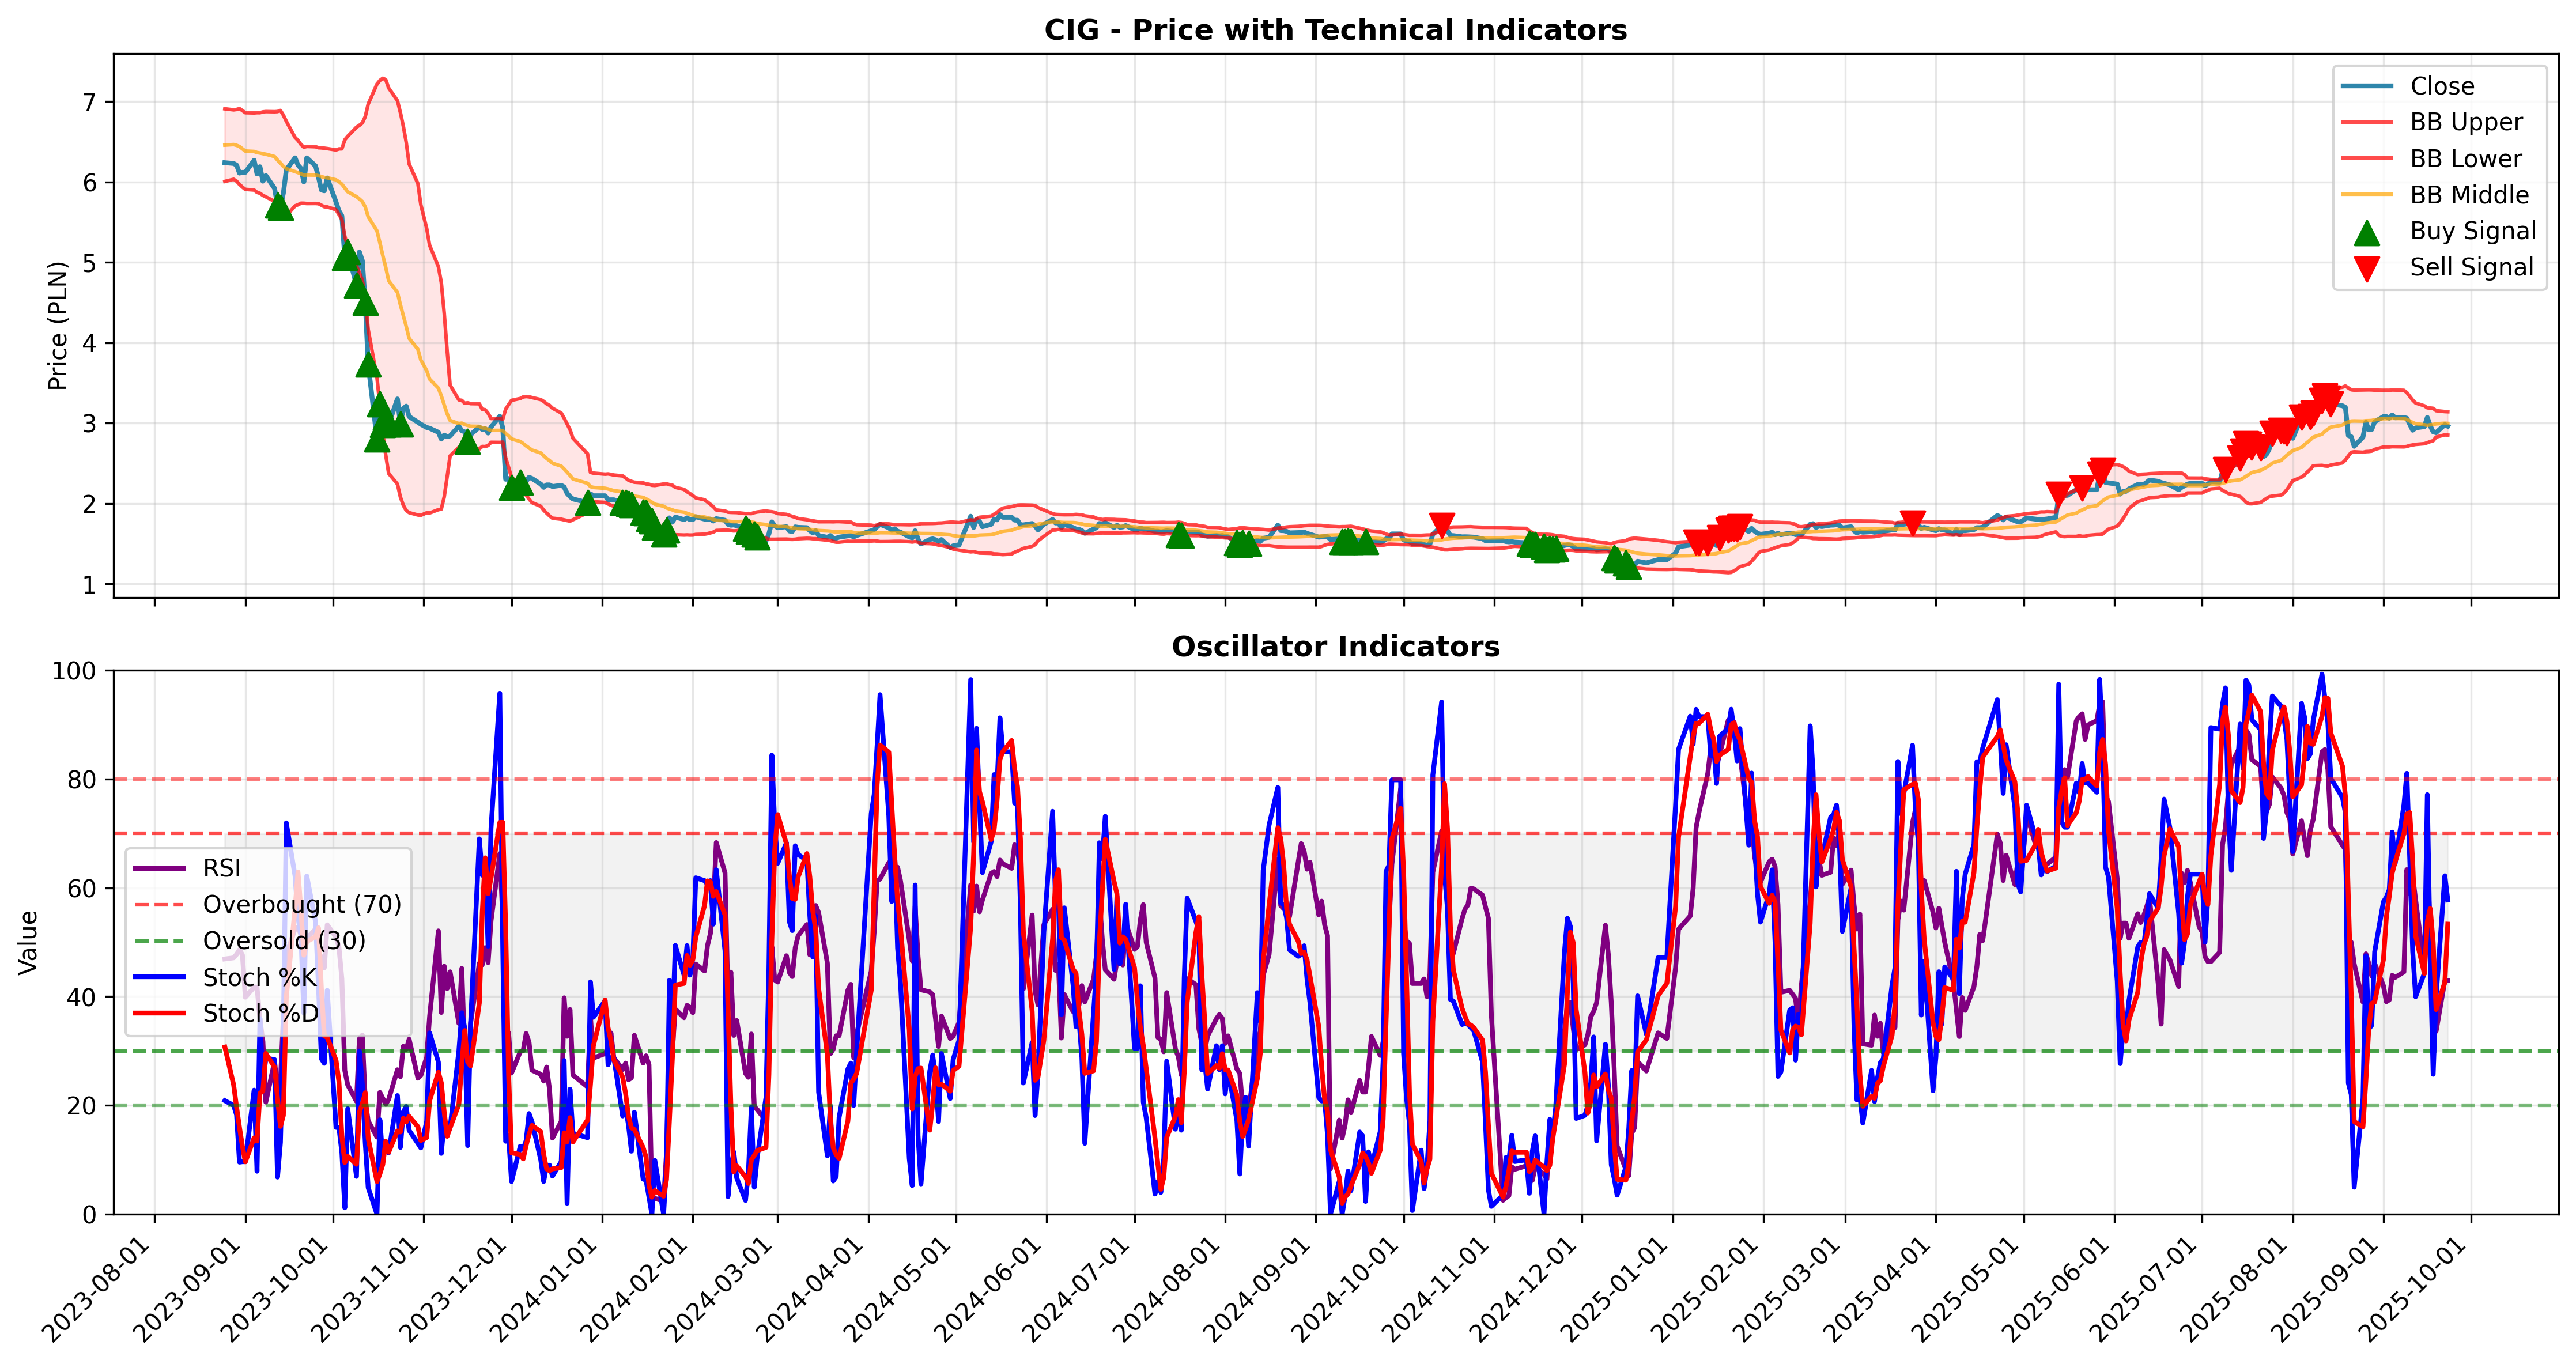Click the oscillator axis tick '100'
2576x1364 pixels.
pos(75,671)
